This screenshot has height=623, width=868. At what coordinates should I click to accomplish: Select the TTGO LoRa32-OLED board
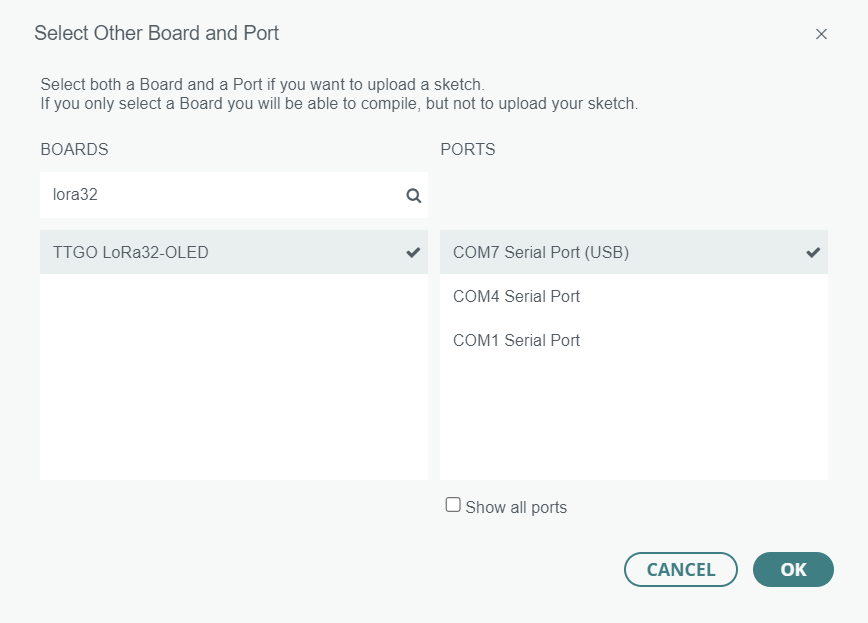tap(131, 253)
